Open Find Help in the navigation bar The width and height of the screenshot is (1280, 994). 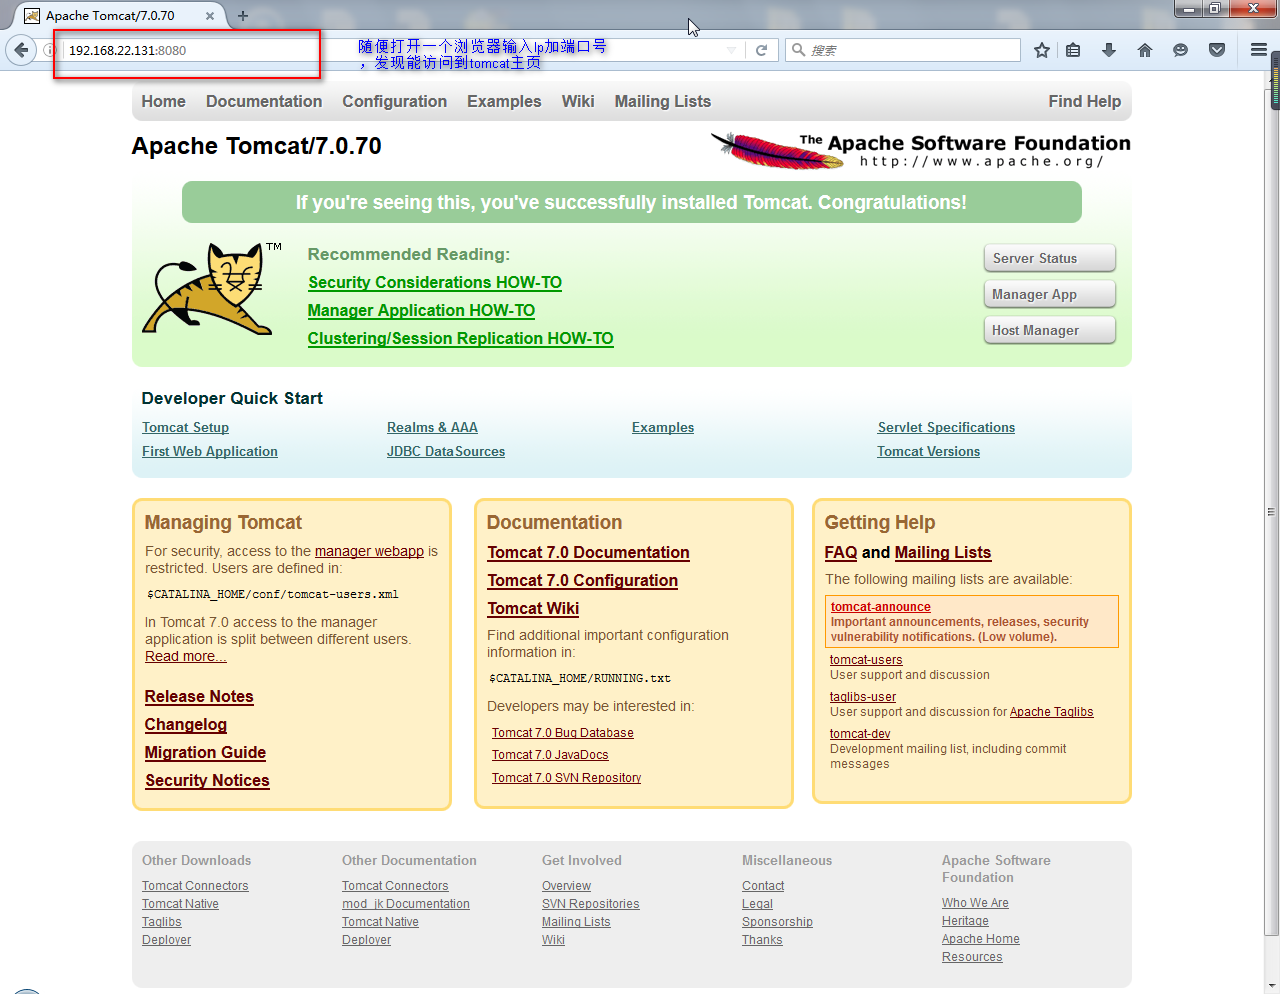[1084, 102]
